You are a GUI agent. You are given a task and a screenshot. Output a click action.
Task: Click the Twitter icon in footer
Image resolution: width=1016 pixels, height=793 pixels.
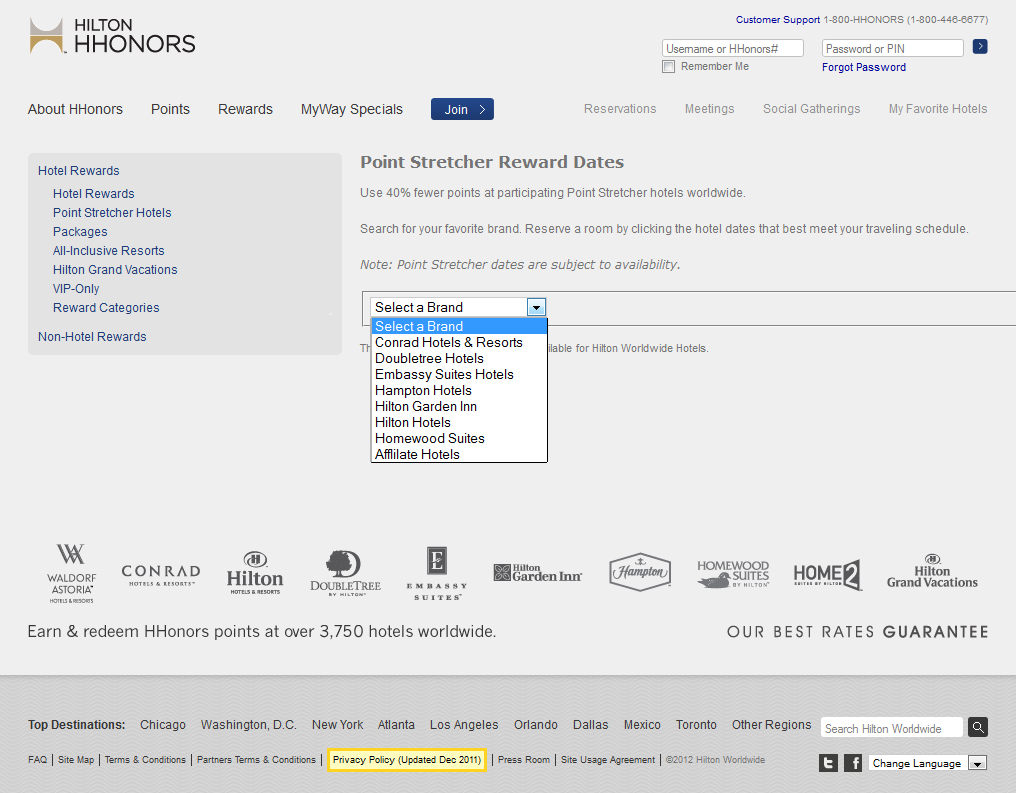click(828, 763)
